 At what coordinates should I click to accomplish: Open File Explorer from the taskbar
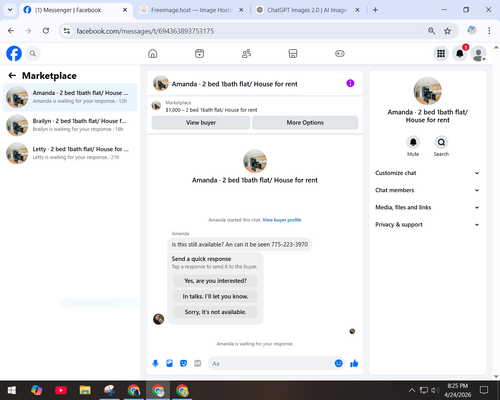(85, 390)
